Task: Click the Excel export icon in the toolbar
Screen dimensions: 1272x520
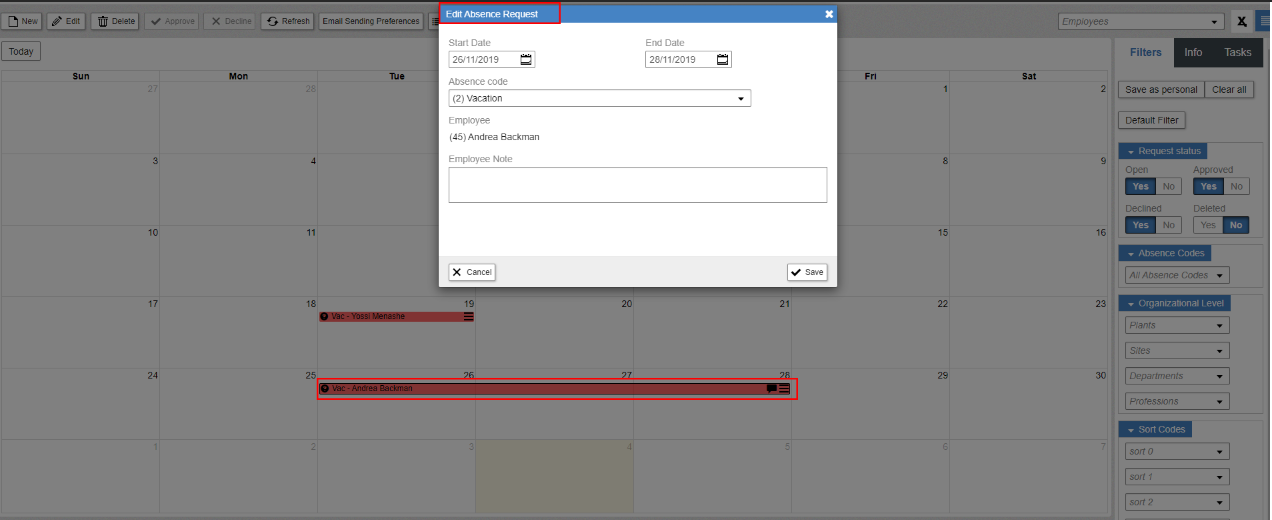Action: [1241, 21]
